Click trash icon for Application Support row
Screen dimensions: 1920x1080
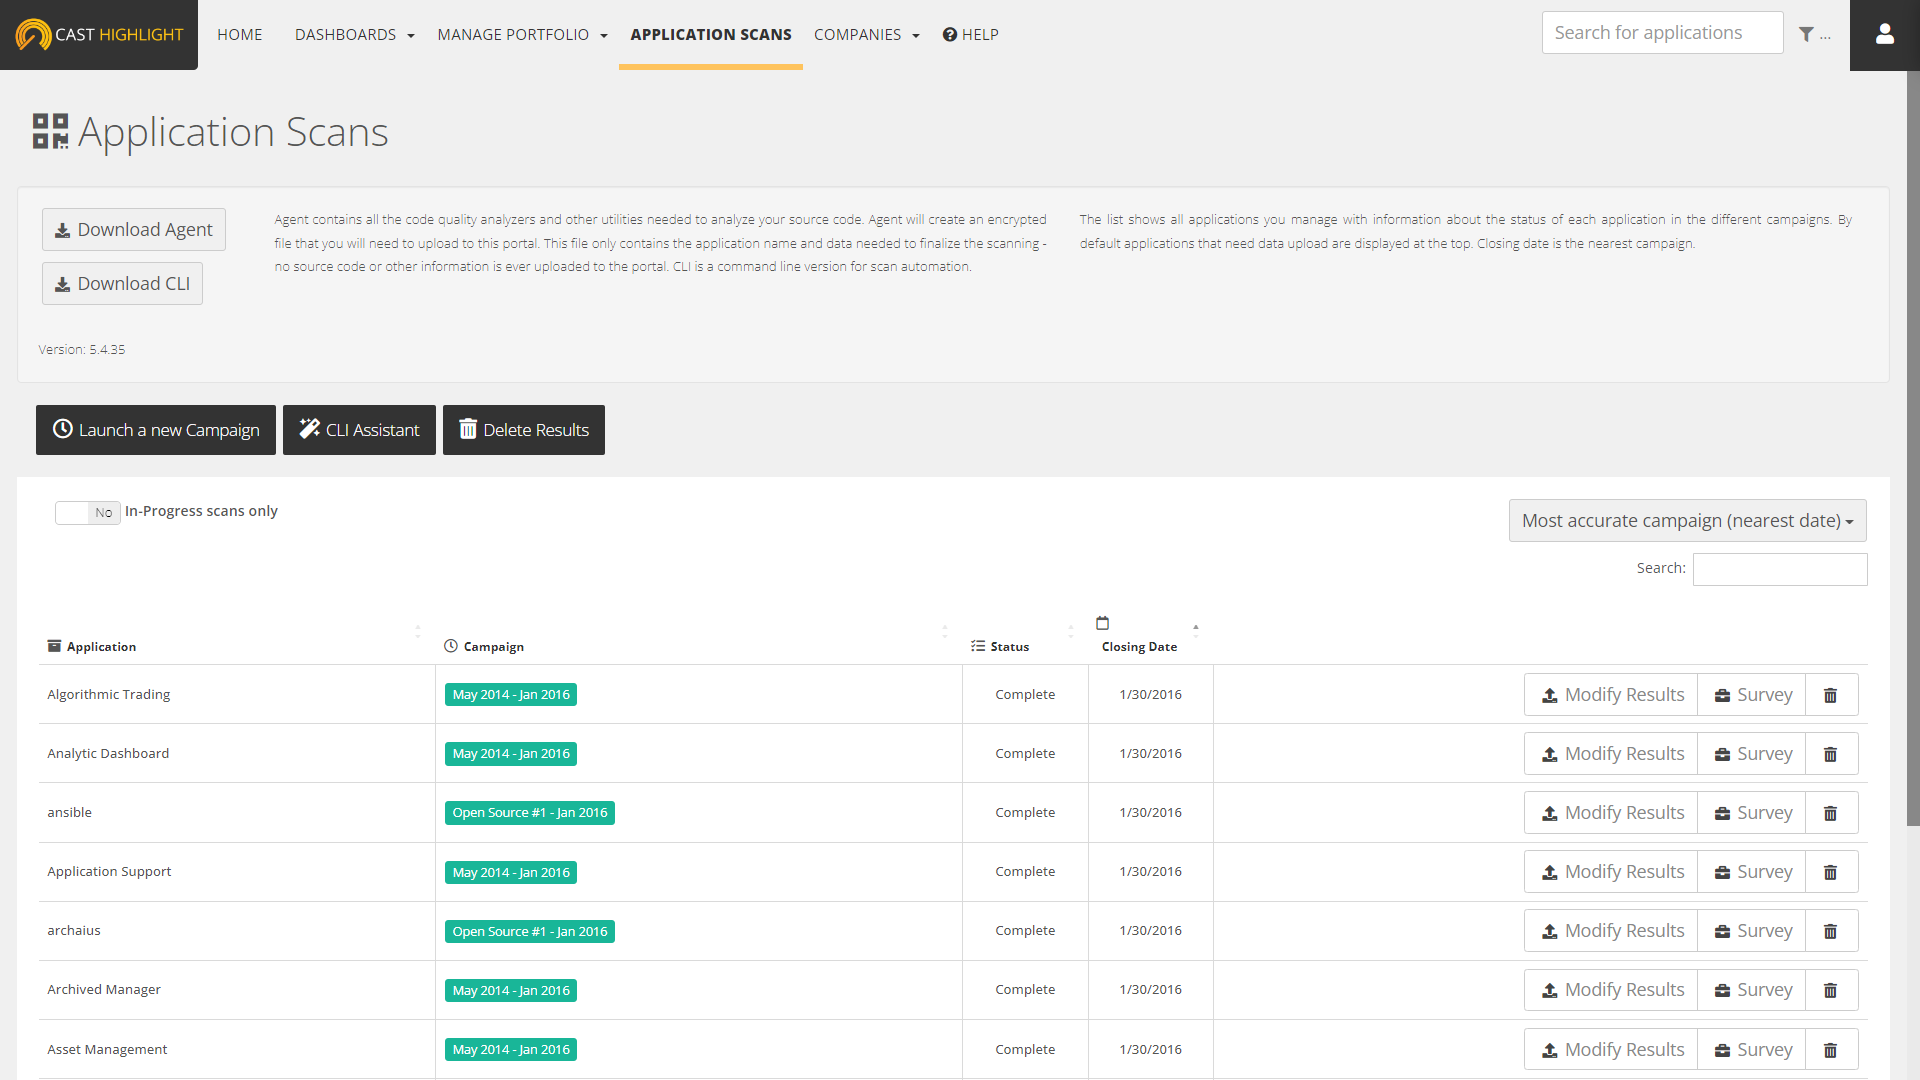1831,872
